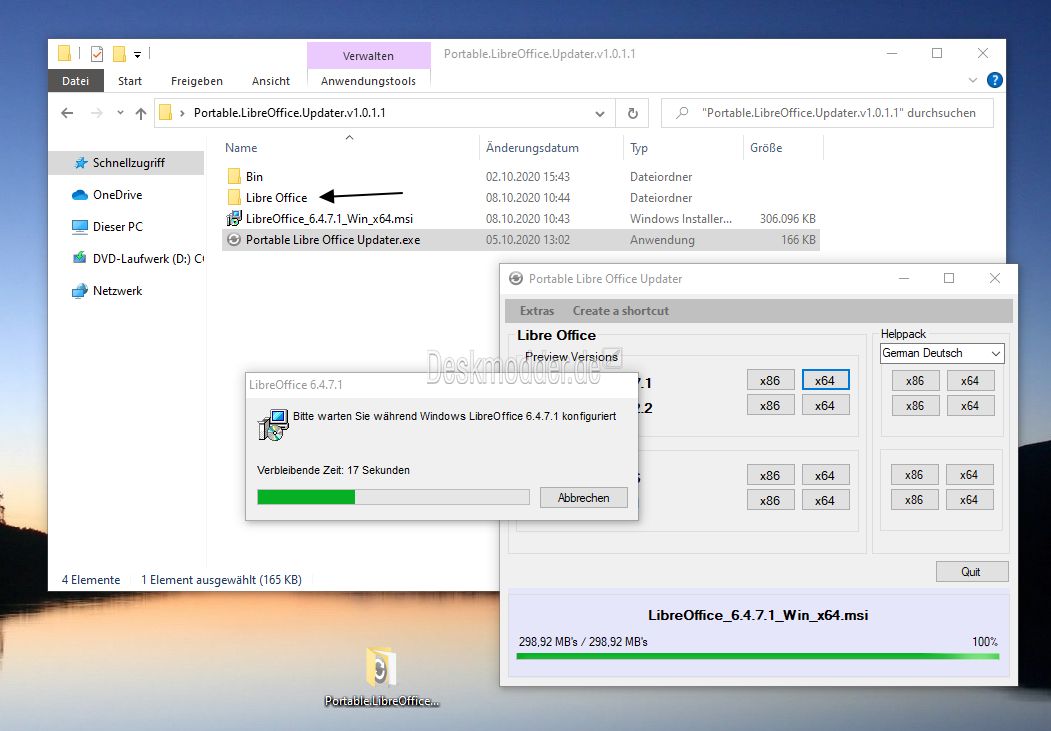Open the Datei tab
This screenshot has height=731, width=1051.
point(76,81)
